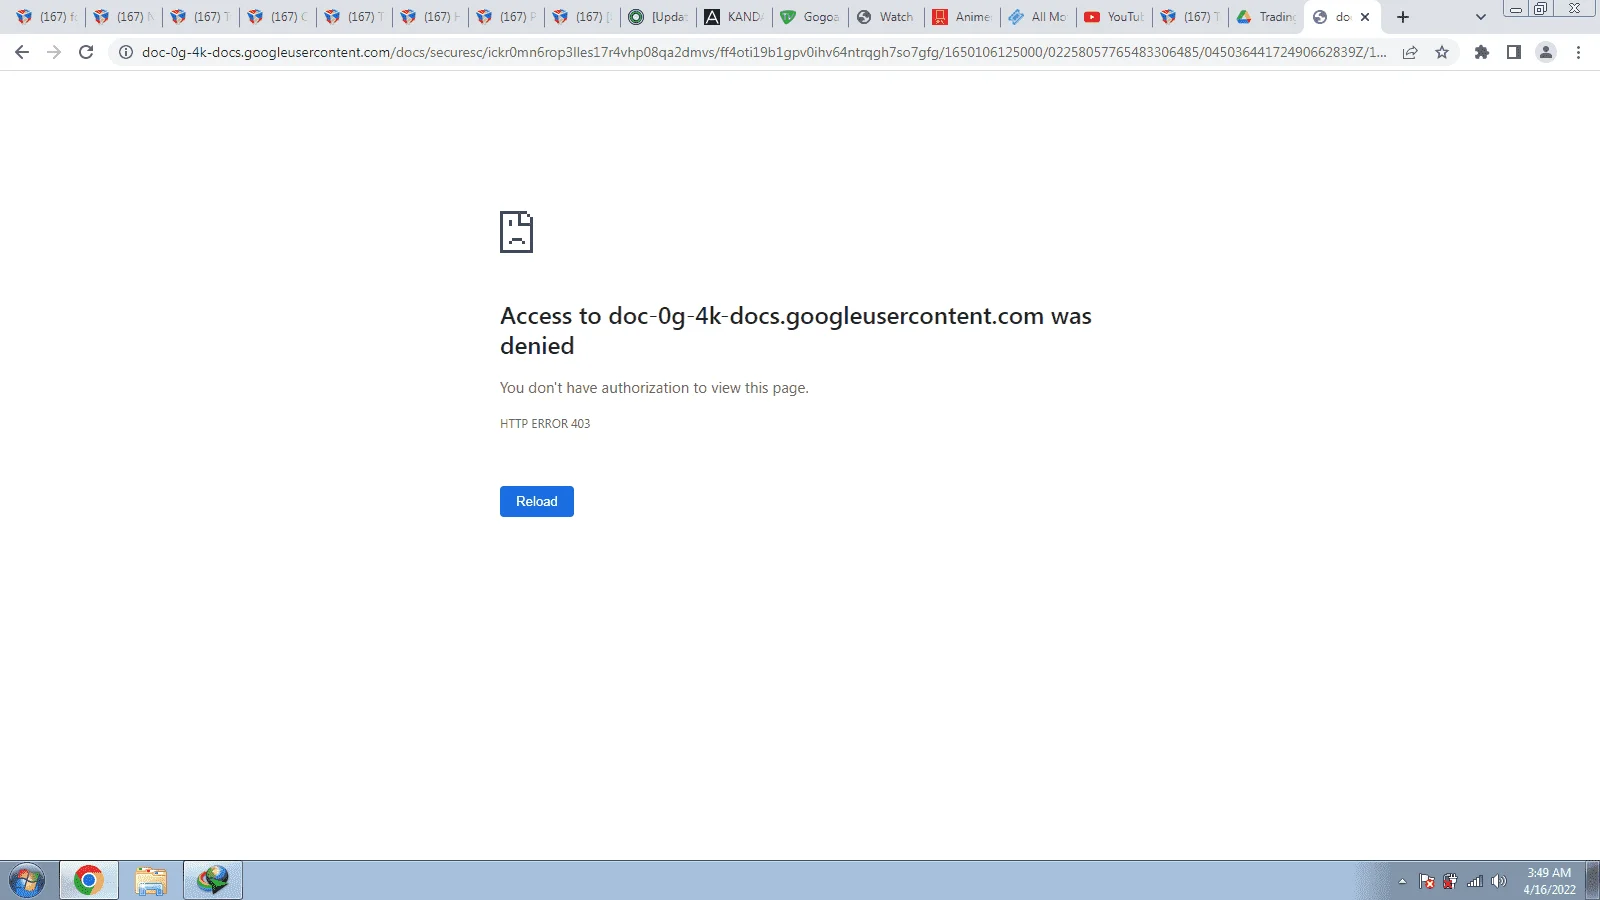
Task: Click the 'You don't have authorization' message
Action: pos(654,388)
